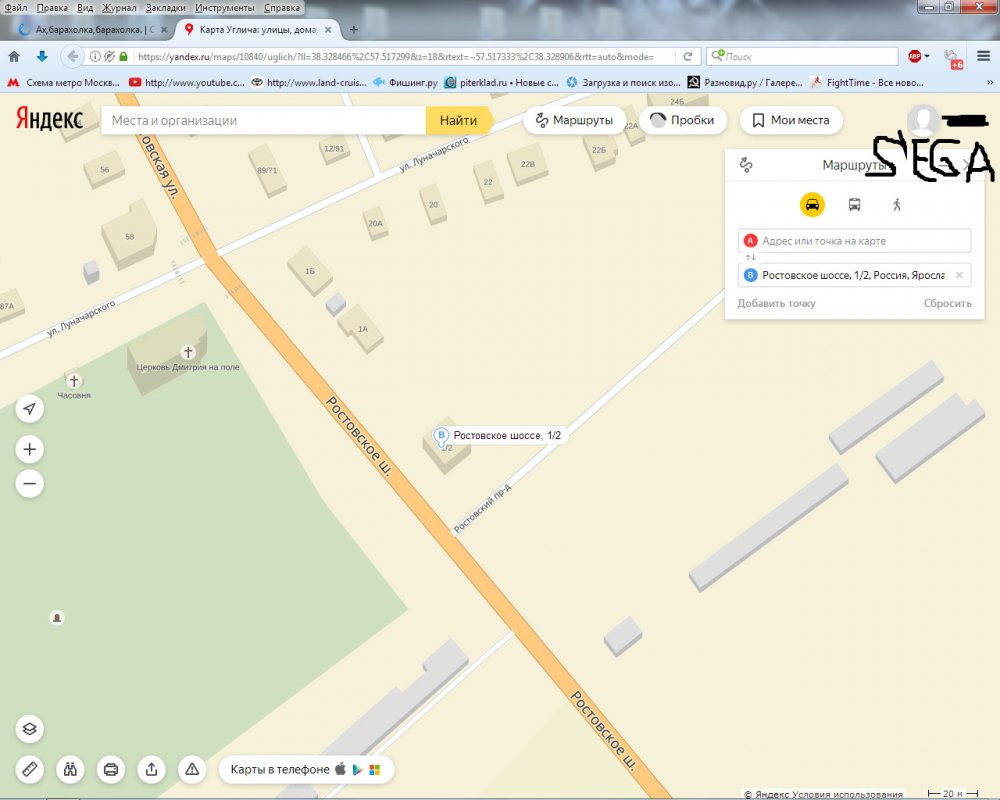This screenshot has width=1000, height=800.
Task: Open the Журнал menu in Firefox
Action: (x=119, y=7)
